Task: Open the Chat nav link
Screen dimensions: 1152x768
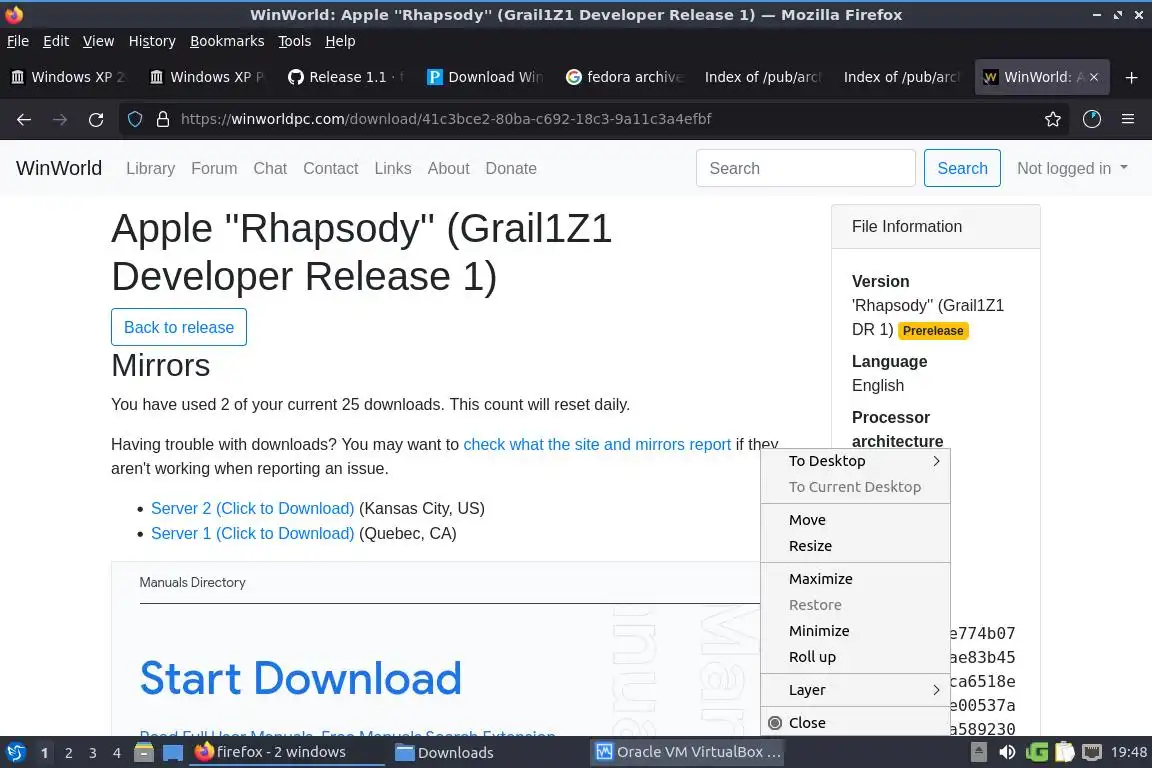Action: point(270,168)
